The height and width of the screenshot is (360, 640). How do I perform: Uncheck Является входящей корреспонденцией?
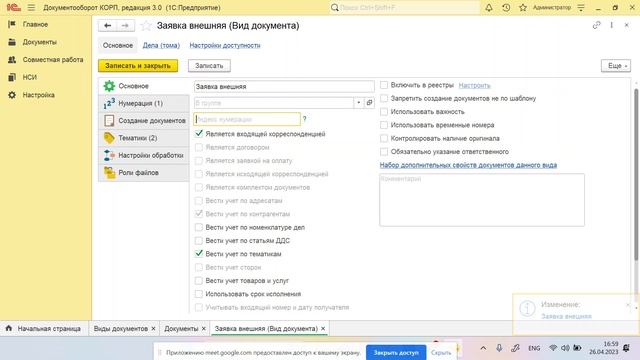pyautogui.click(x=199, y=133)
